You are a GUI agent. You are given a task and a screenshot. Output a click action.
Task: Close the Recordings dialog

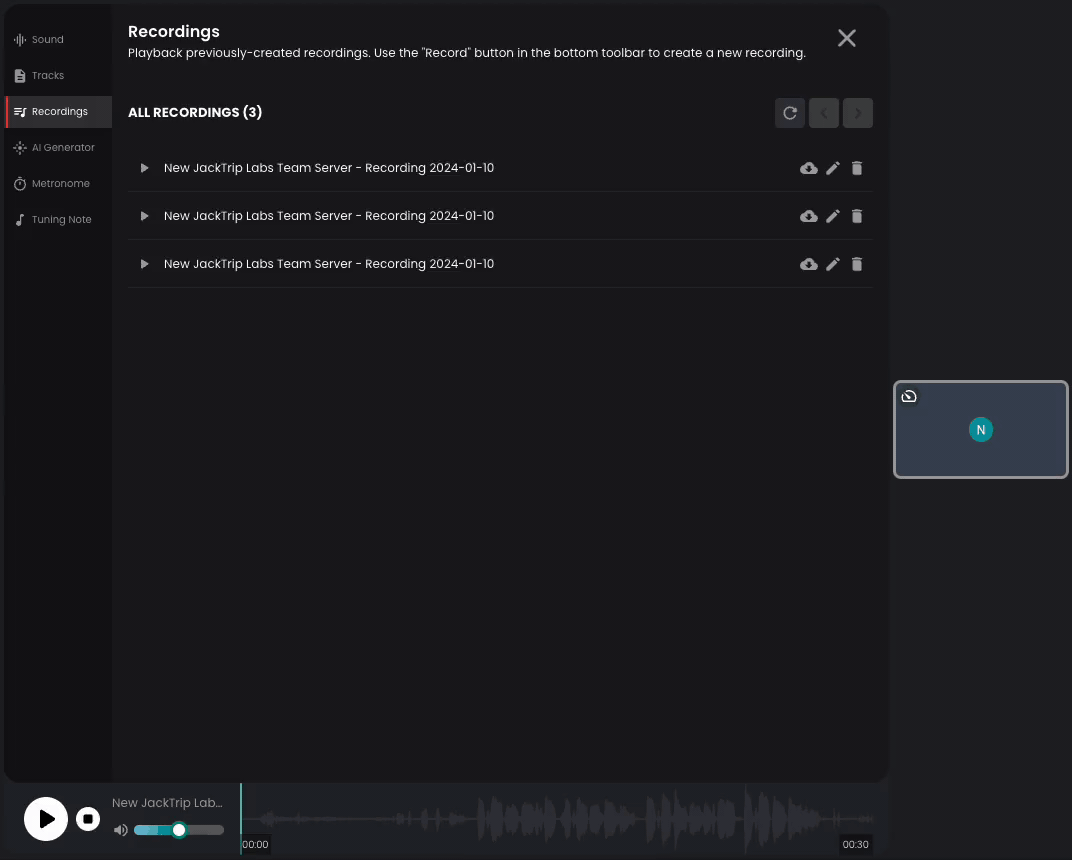(847, 38)
